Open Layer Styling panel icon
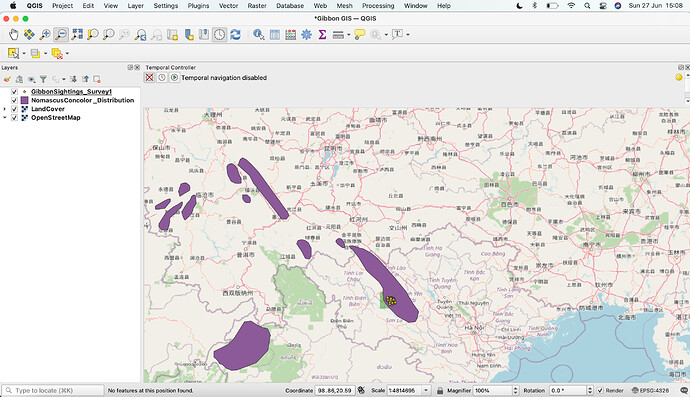This screenshot has width=690, height=397. pos(7,79)
